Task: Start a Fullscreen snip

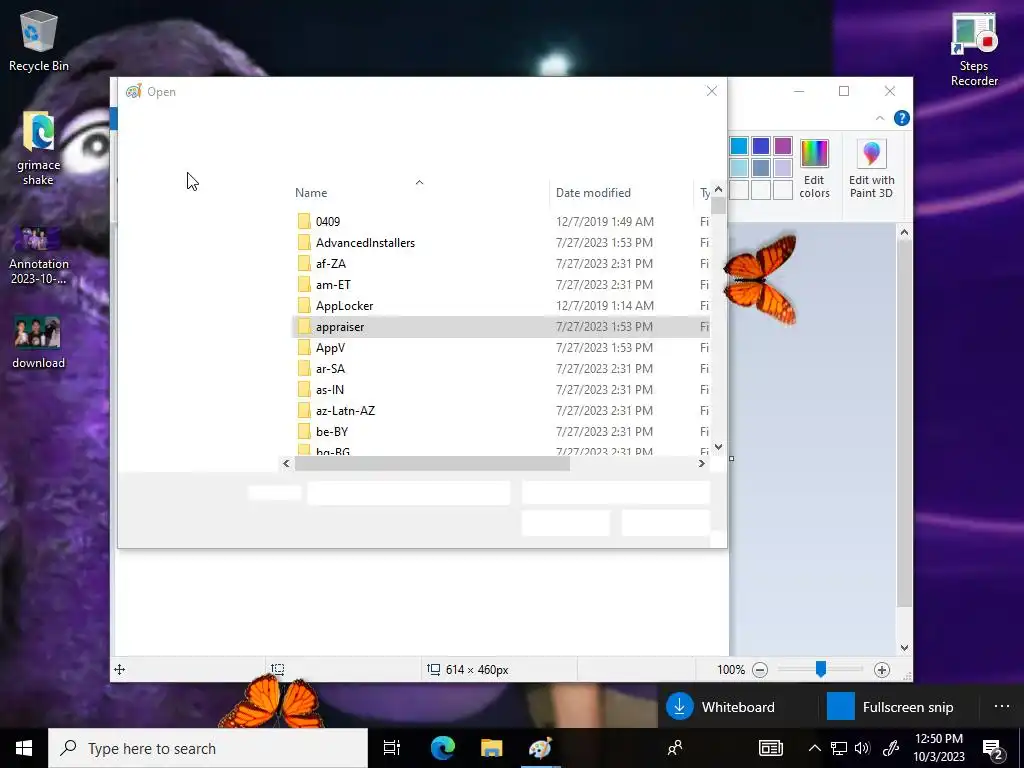Action: point(890,707)
